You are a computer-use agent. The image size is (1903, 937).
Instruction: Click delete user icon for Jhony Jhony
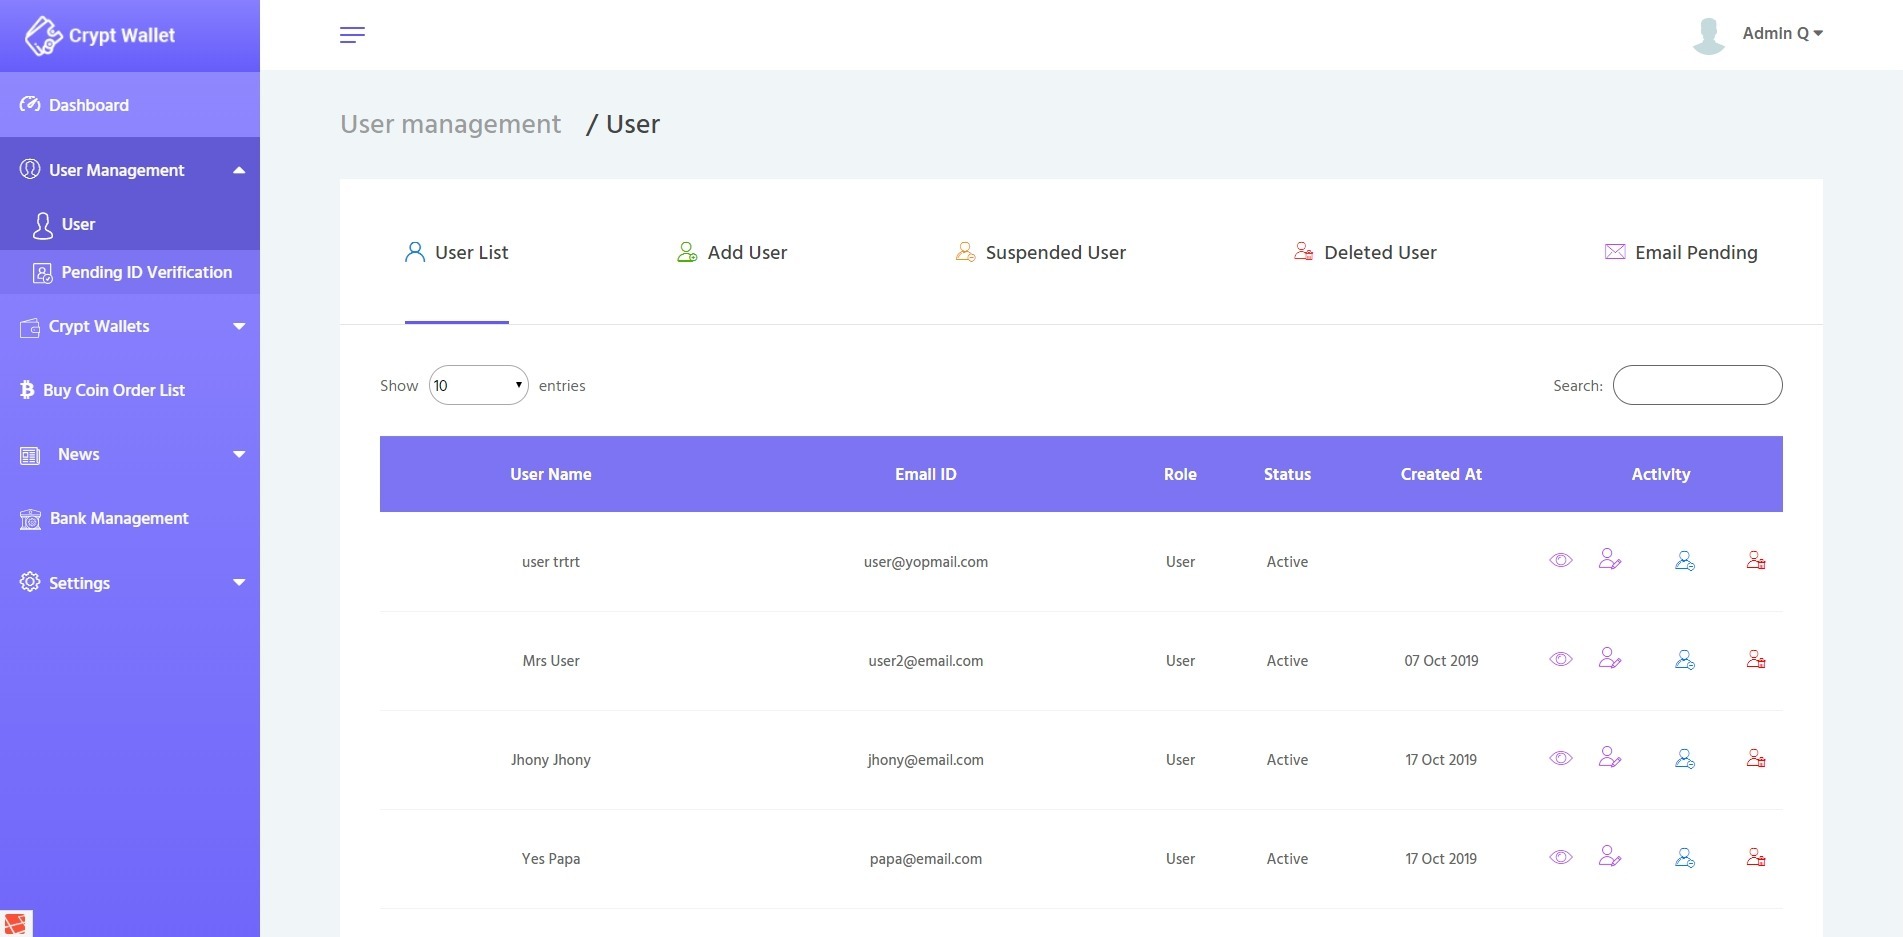tap(1755, 758)
